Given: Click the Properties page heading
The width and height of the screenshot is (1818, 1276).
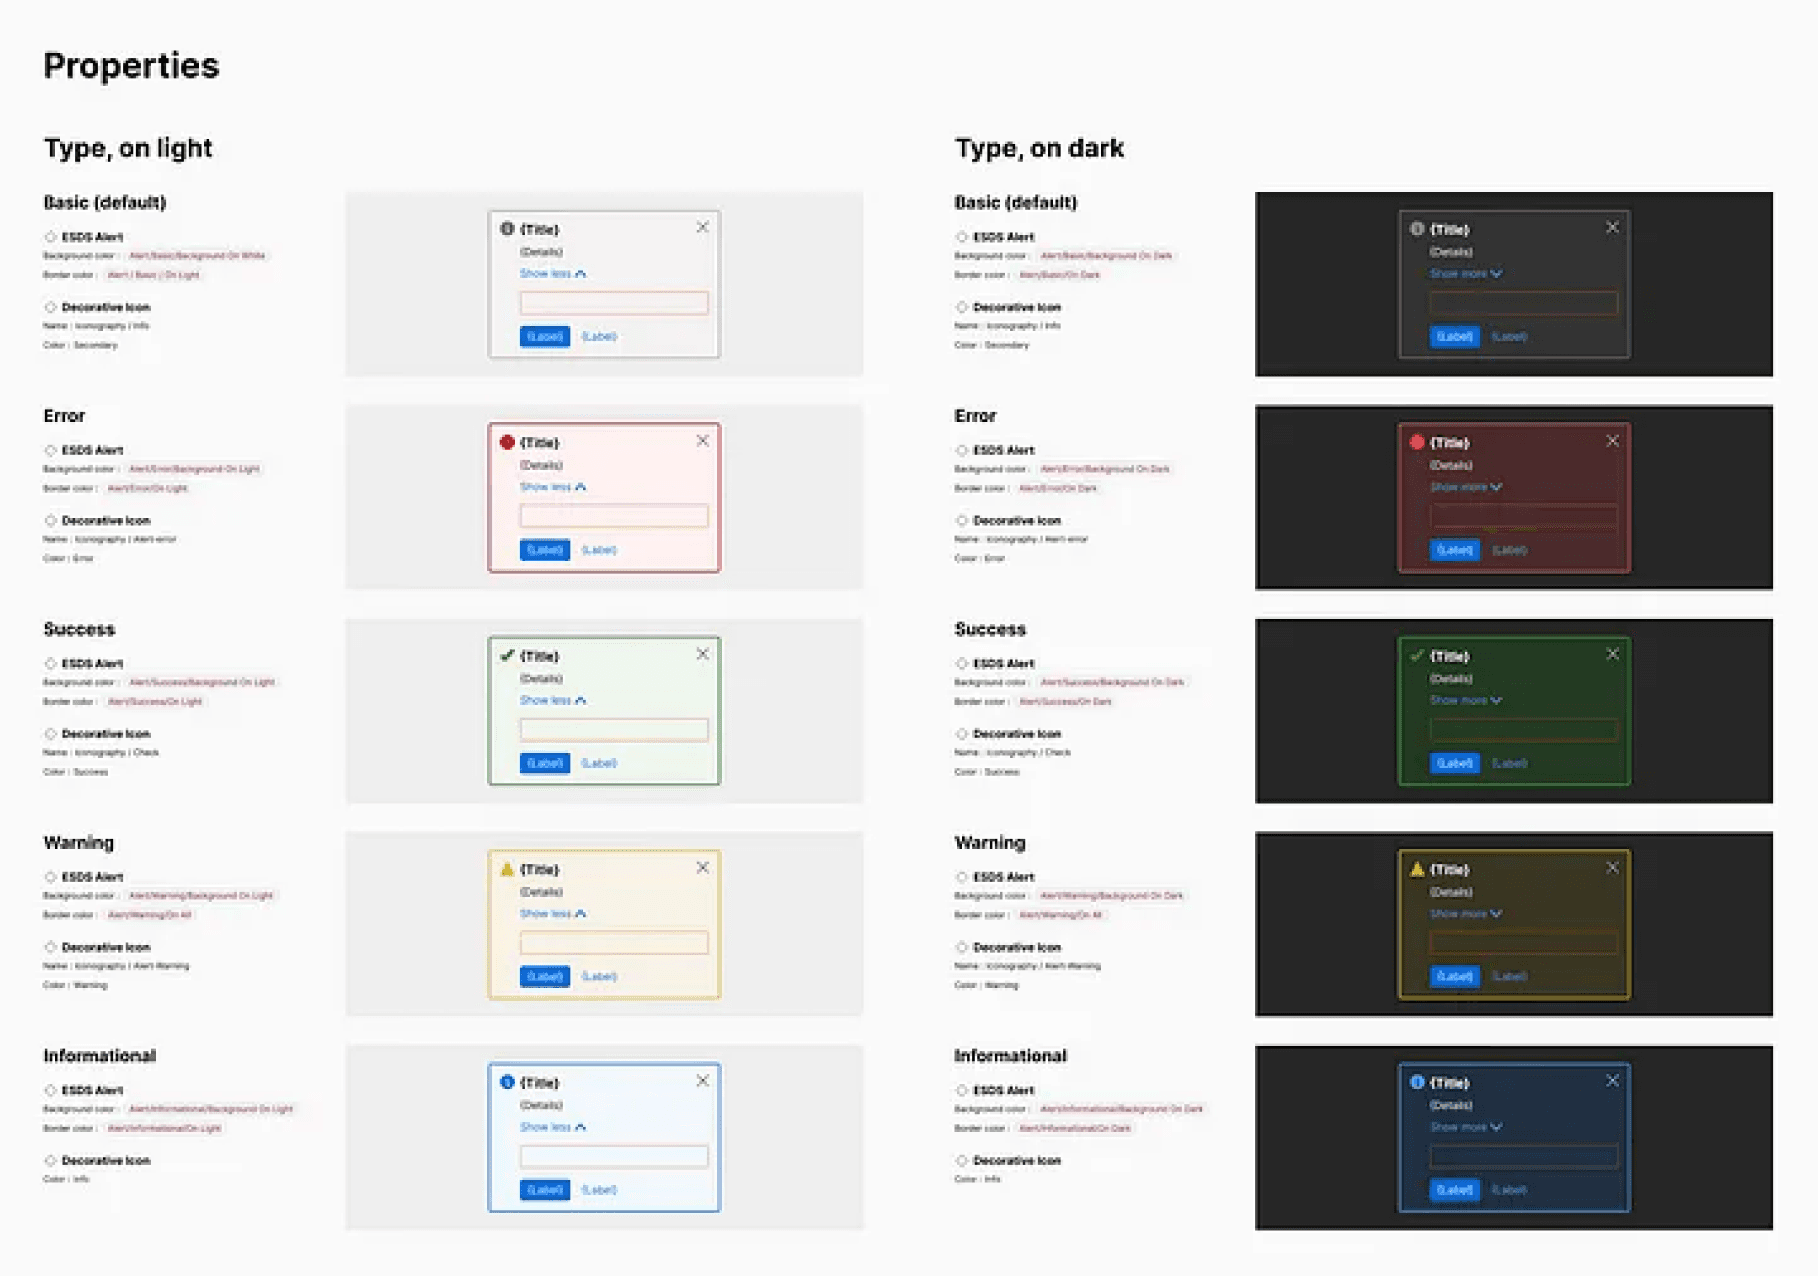Looking at the screenshot, I should point(131,66).
